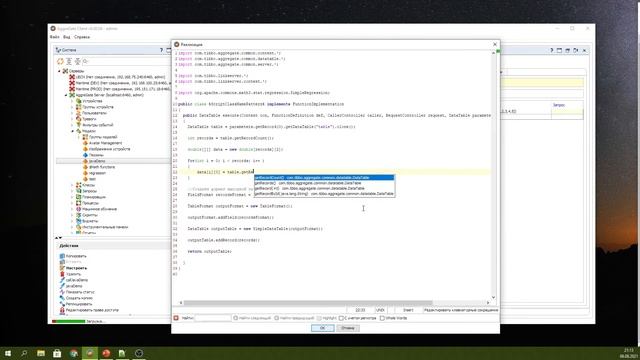Expand the Пользователи node arrow
The image size is (640, 360).
[x=72, y=113]
